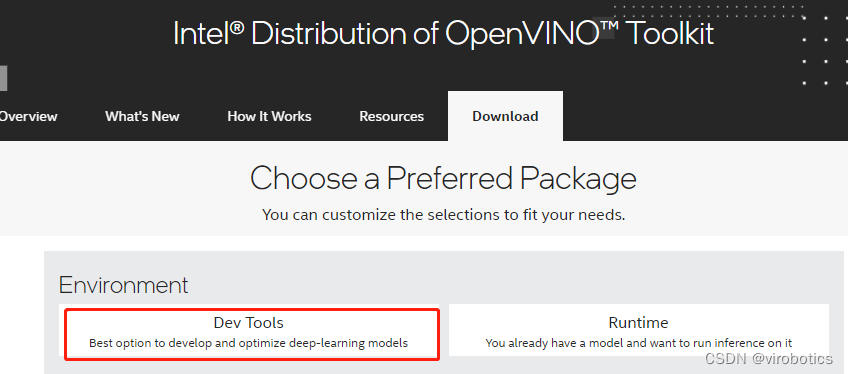Click the Intel Distribution of OpenVINO Toolkit title
848x374 pixels.
[x=443, y=34]
